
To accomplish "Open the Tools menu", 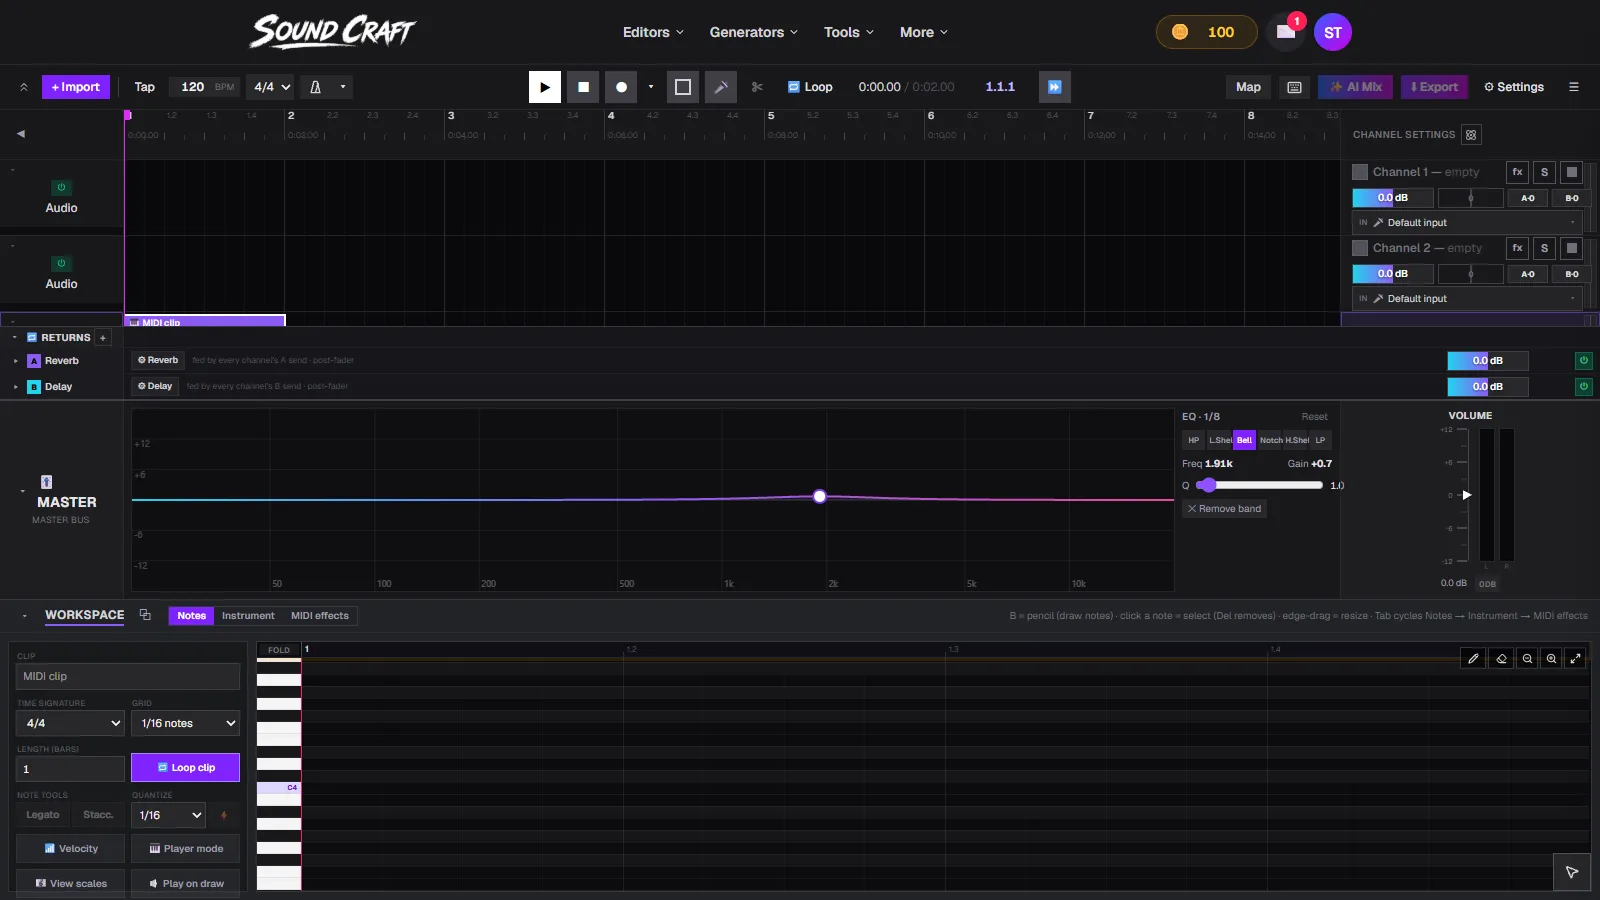I will tap(848, 32).
